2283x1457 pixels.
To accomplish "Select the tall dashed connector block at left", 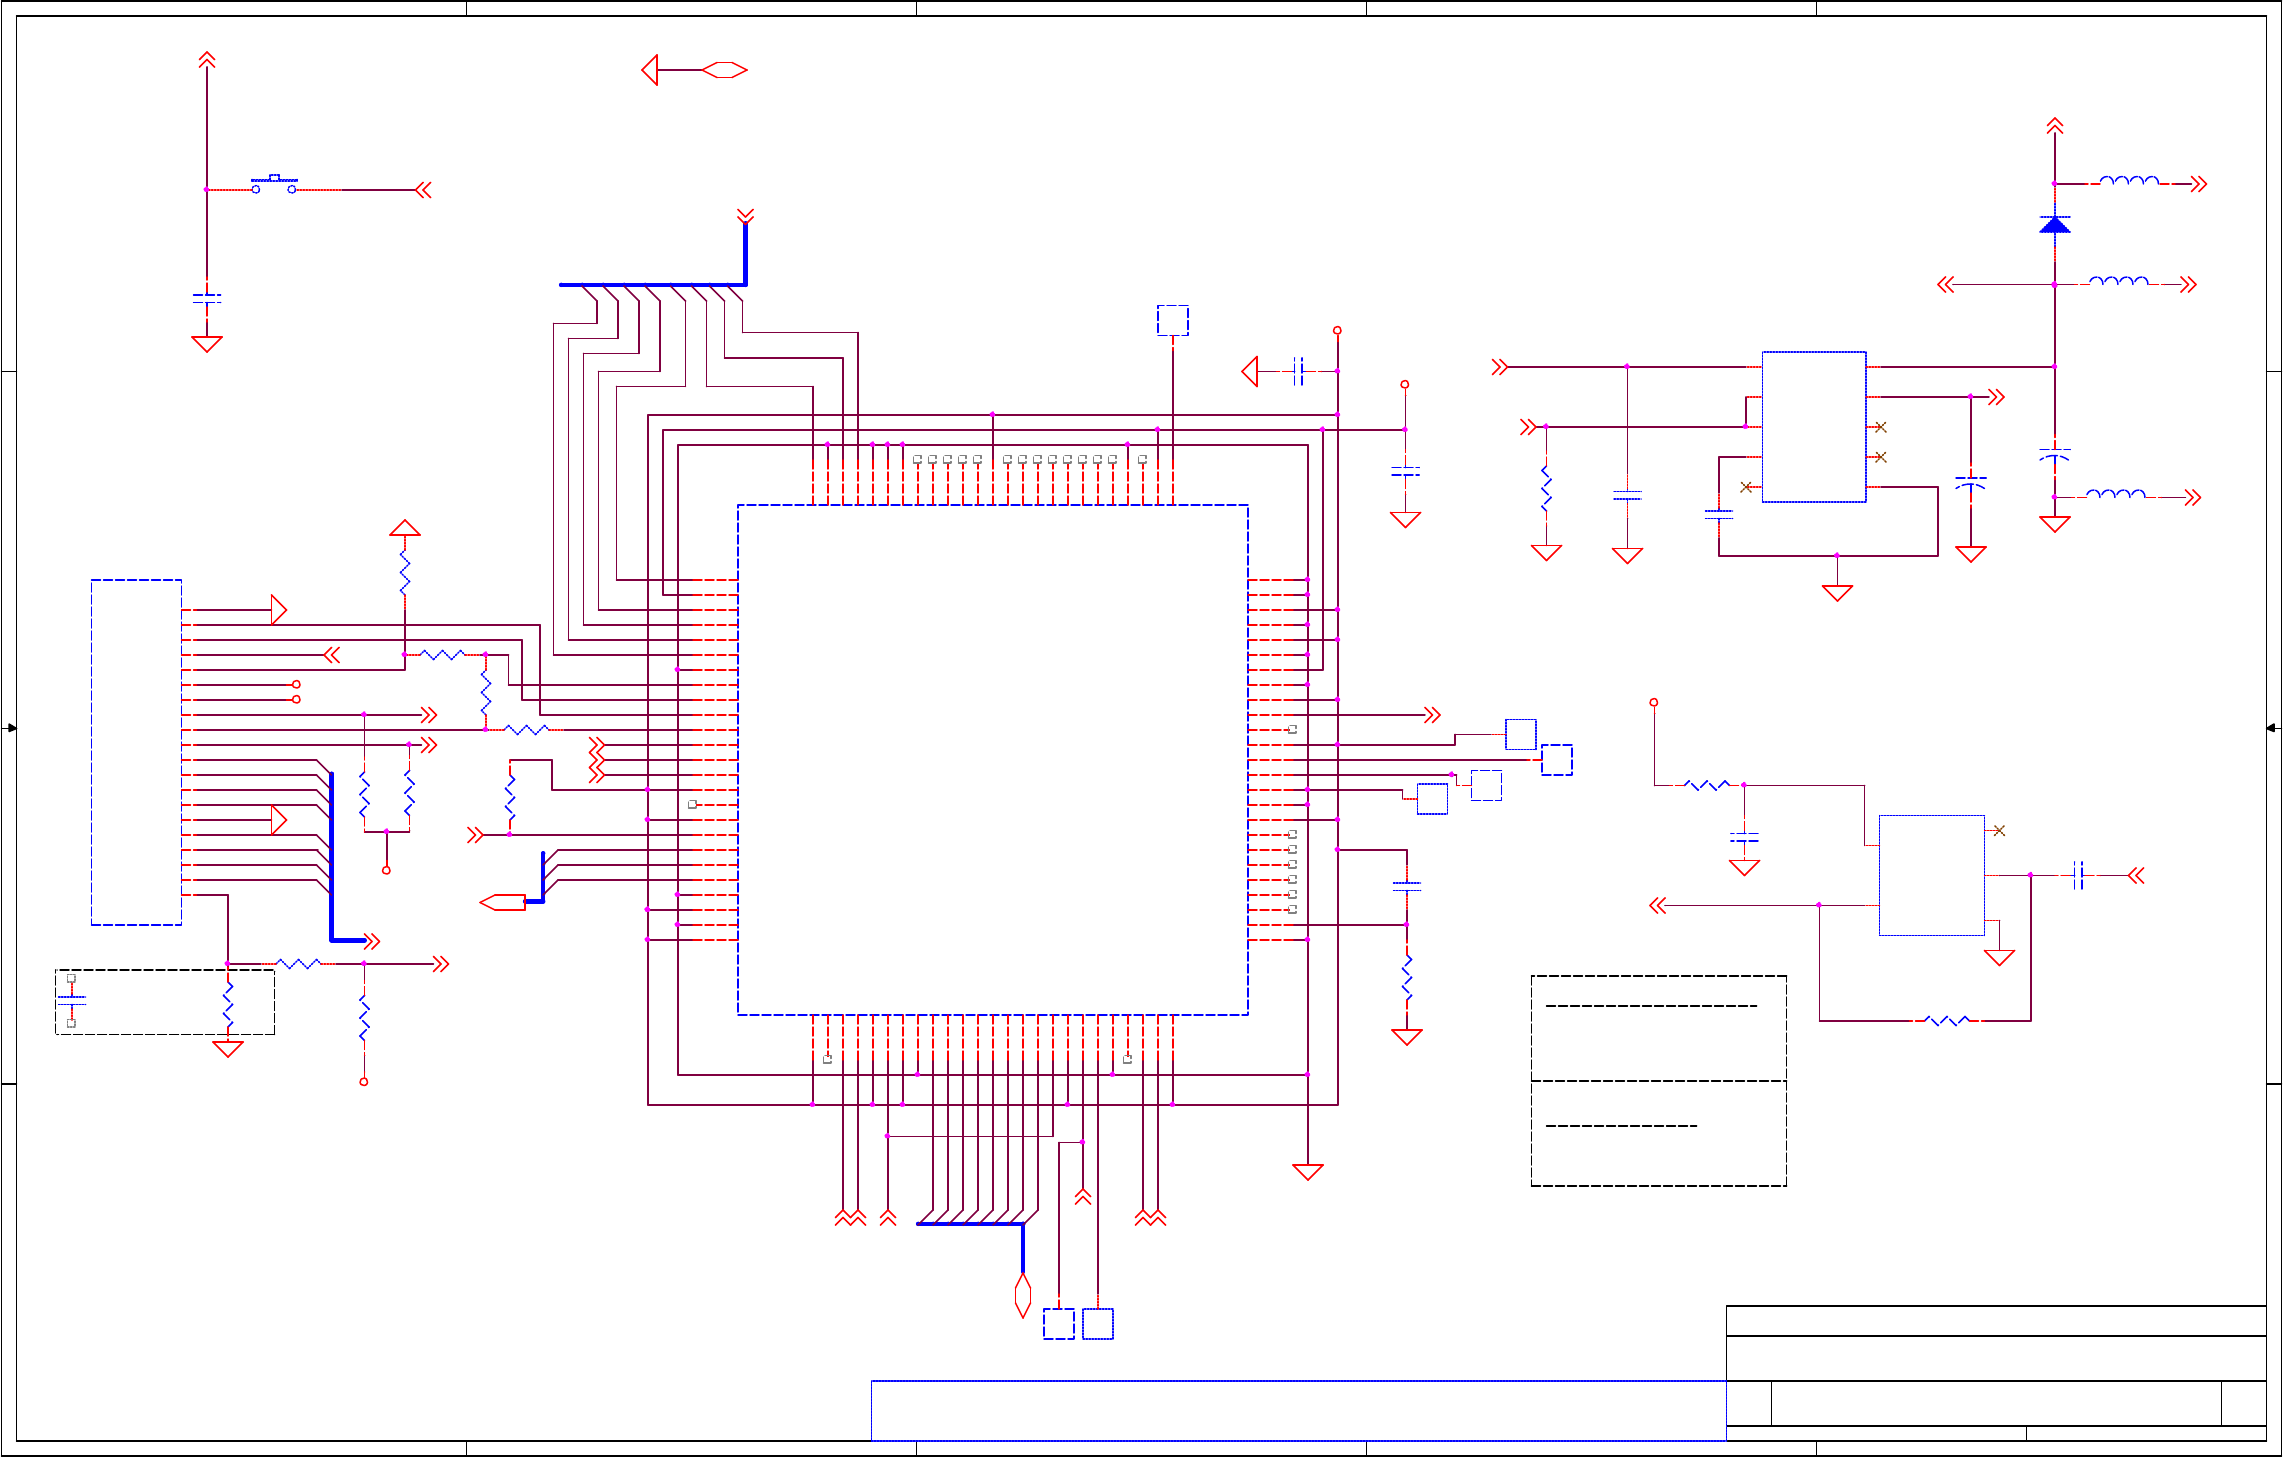I will pos(136,752).
